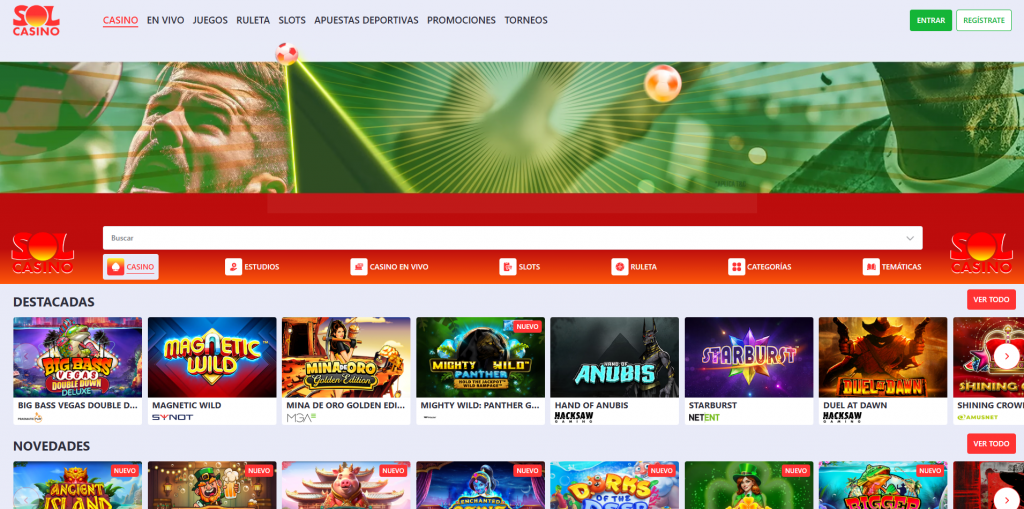This screenshot has height=509, width=1024.
Task: Open the Magnetic Wild game thumbnail
Action: (x=212, y=357)
